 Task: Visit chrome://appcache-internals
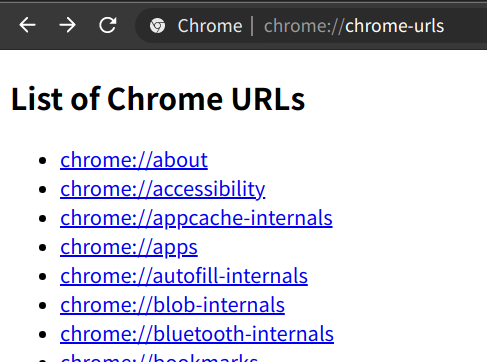coord(196,218)
